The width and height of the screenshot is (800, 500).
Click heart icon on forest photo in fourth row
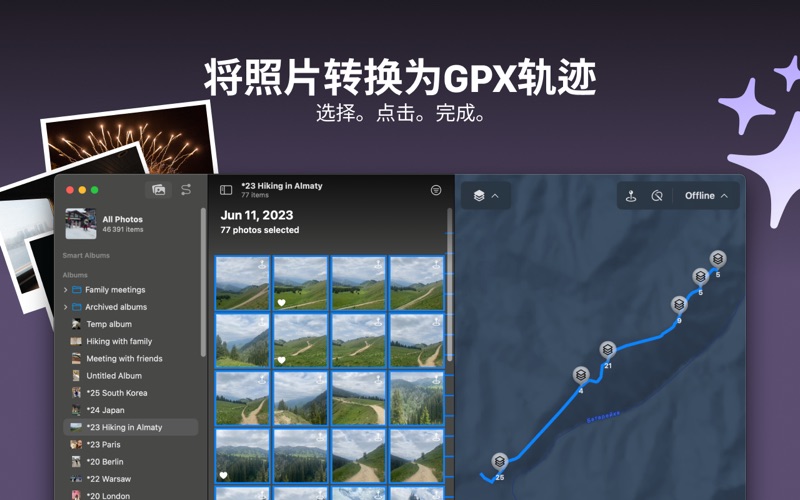223,476
